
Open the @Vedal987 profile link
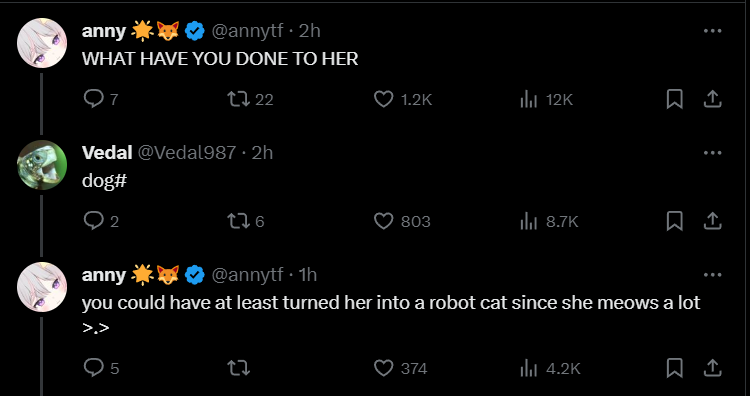(x=187, y=153)
